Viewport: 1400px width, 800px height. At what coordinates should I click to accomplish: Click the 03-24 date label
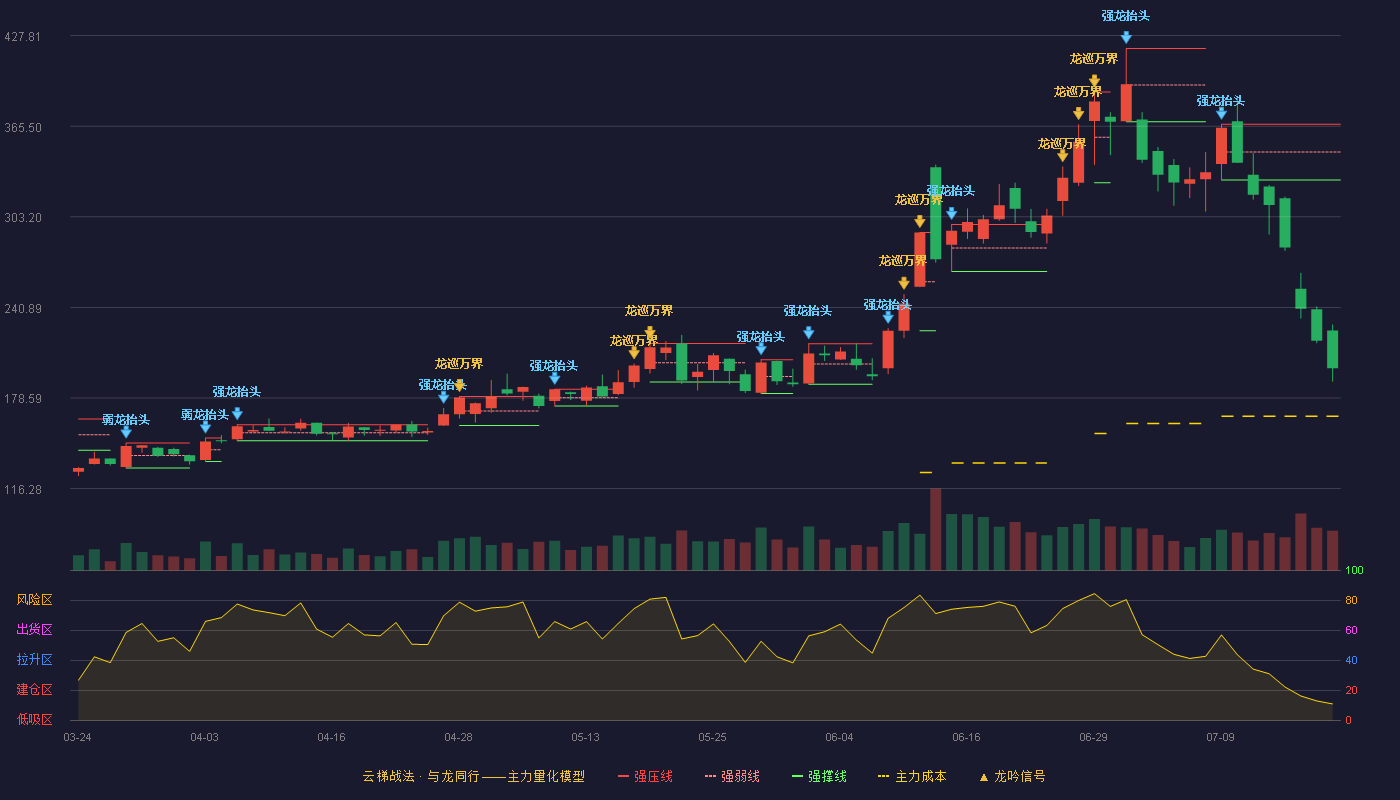(77, 737)
